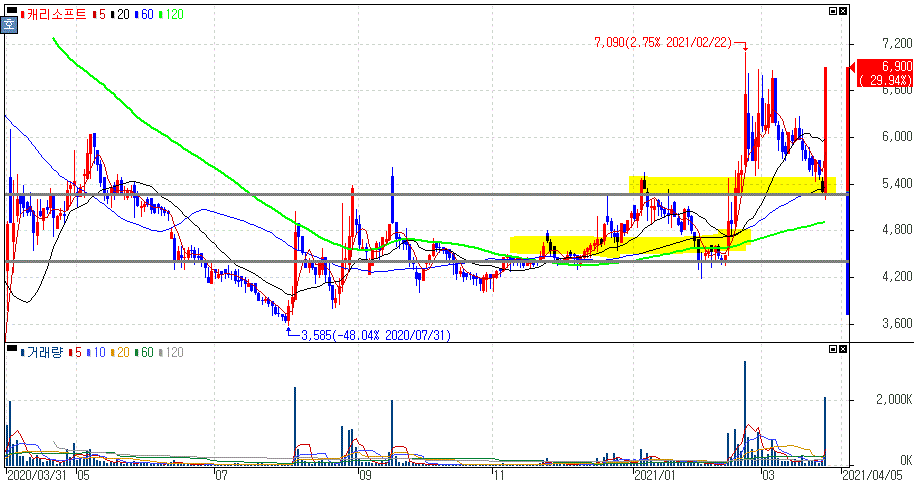This screenshot has height=484, width=914.
Task: Click the current price label 6,900
Action: tap(897, 66)
